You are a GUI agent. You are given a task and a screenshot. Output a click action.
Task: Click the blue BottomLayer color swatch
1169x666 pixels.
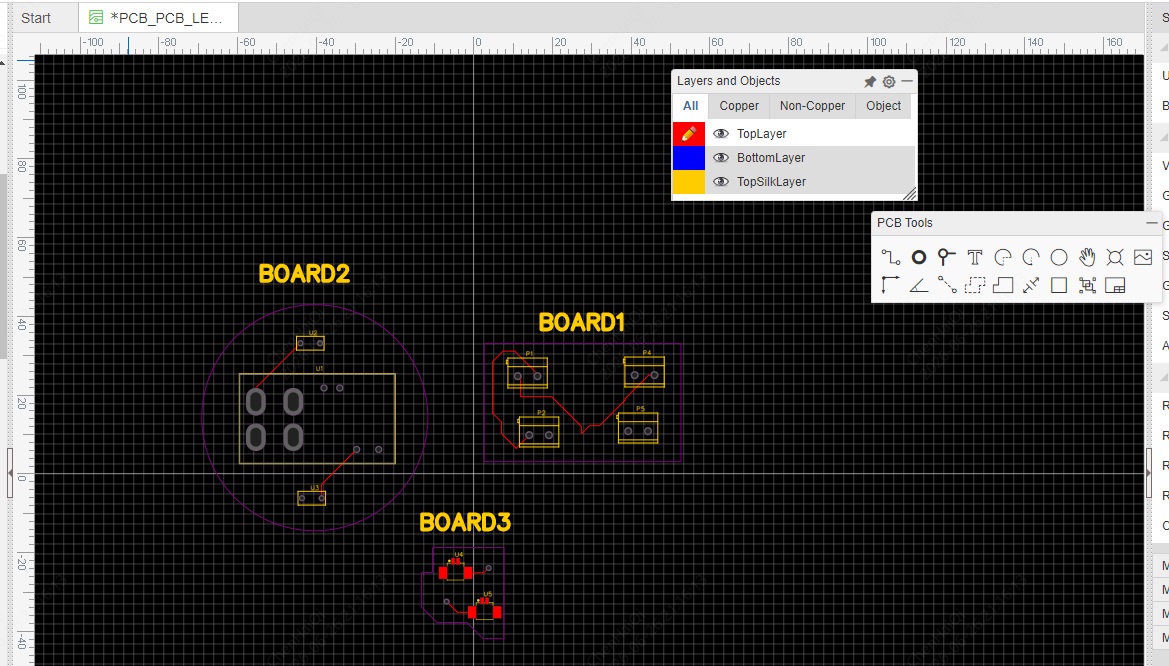689,157
